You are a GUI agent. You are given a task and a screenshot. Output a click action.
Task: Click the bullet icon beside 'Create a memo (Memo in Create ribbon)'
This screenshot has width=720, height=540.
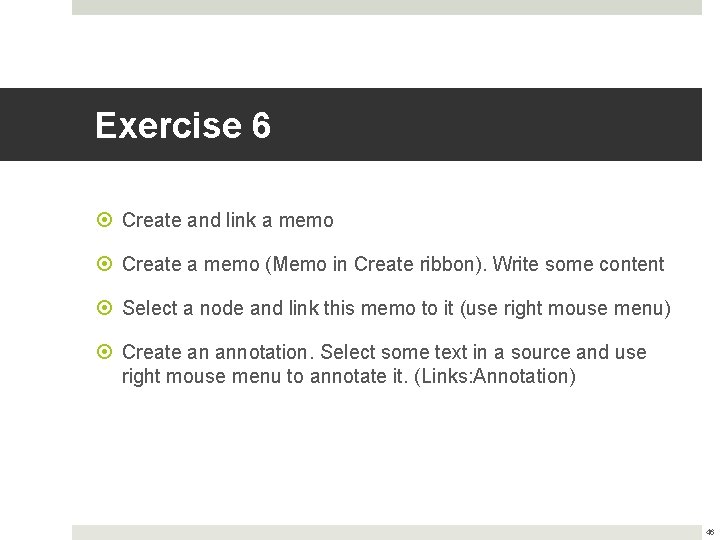coord(105,264)
